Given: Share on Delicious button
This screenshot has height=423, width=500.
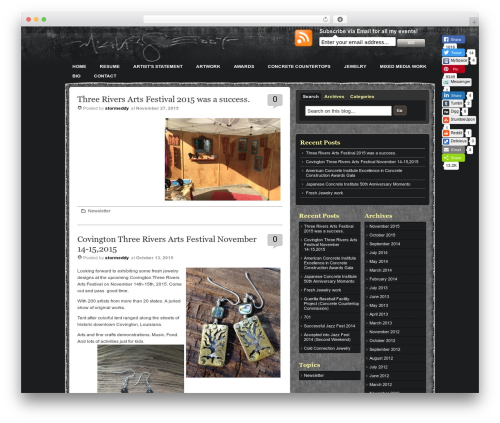Looking at the screenshot, I should point(455,141).
